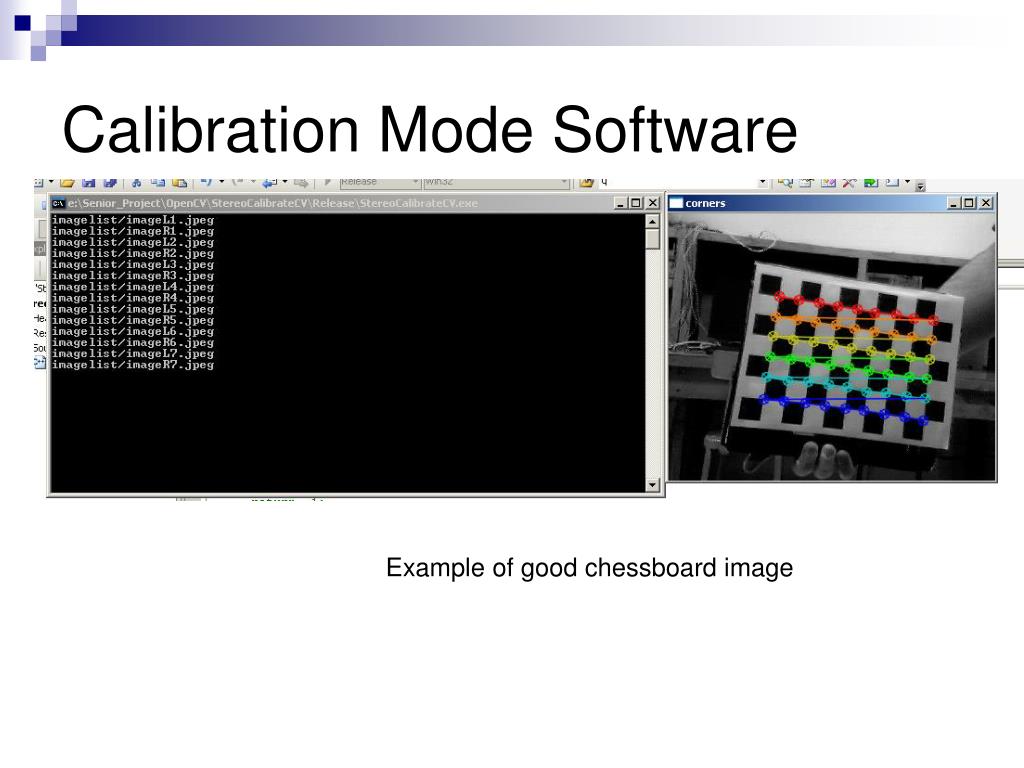Viewport: 1024px width, 768px height.
Task: Maximize the StereoCalibrateCV console window
Action: click(635, 203)
